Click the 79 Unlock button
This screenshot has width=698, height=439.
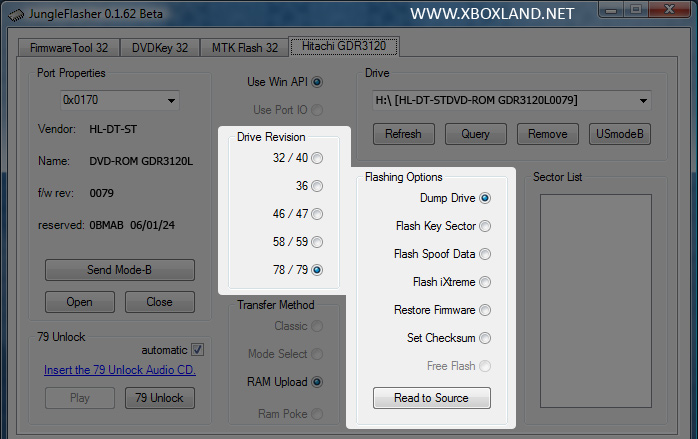160,398
